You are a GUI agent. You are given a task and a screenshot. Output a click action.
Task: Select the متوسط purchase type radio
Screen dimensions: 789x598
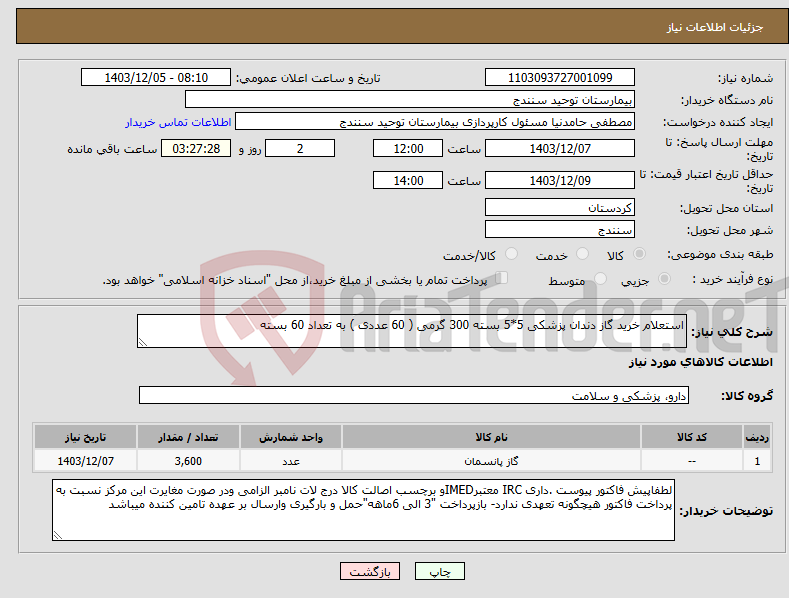(x=600, y=279)
